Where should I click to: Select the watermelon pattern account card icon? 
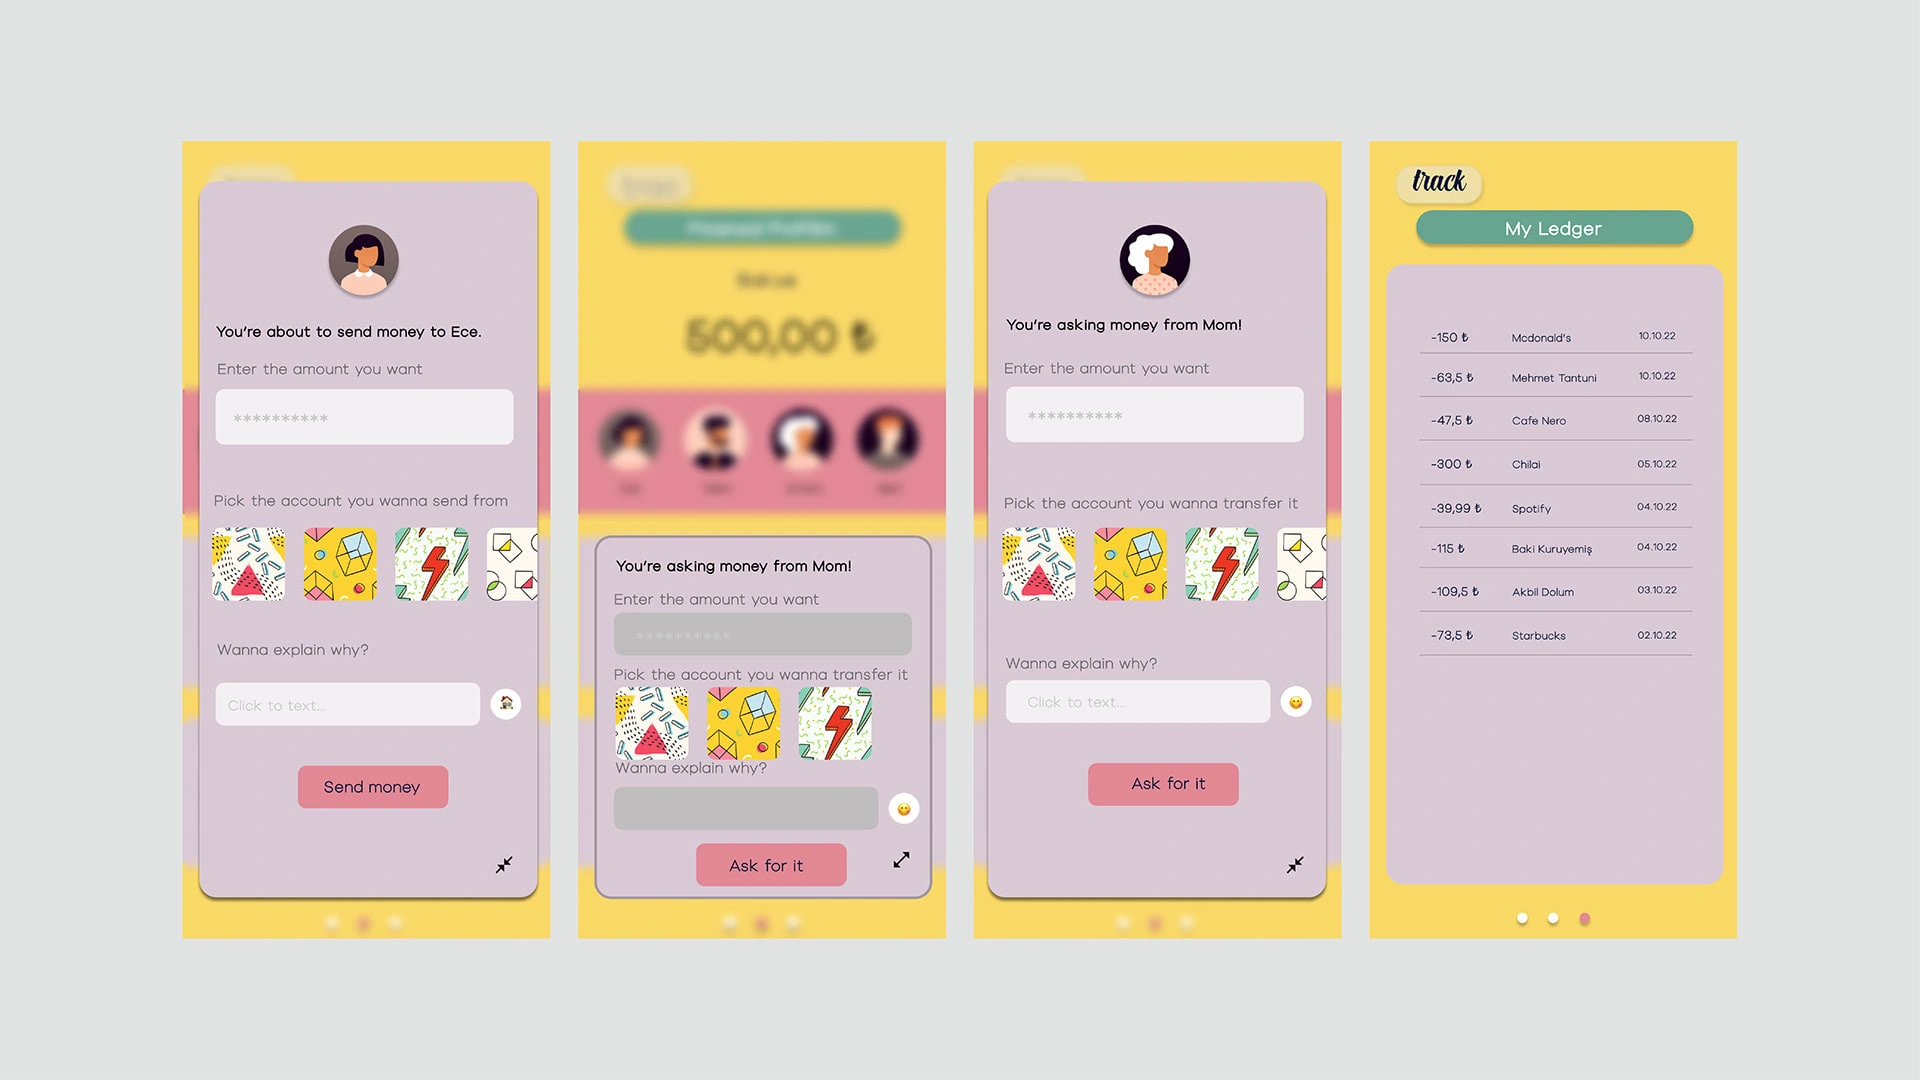[x=253, y=563]
